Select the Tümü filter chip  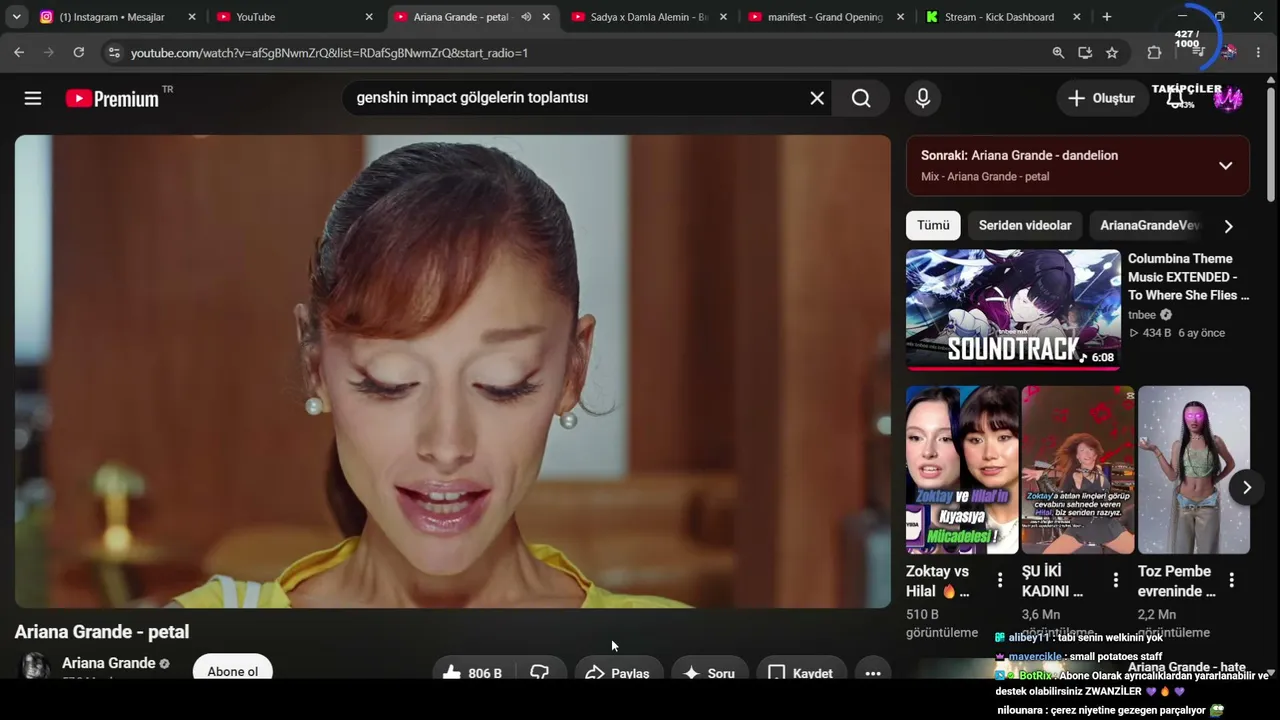(x=933, y=226)
